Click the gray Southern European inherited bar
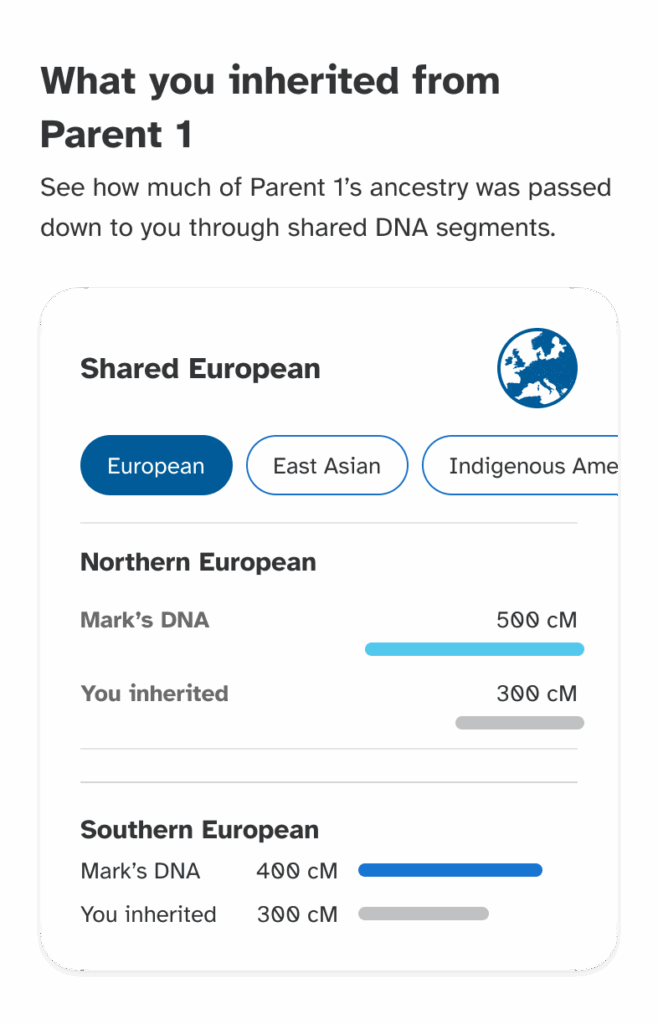This screenshot has height=1024, width=658. (423, 913)
